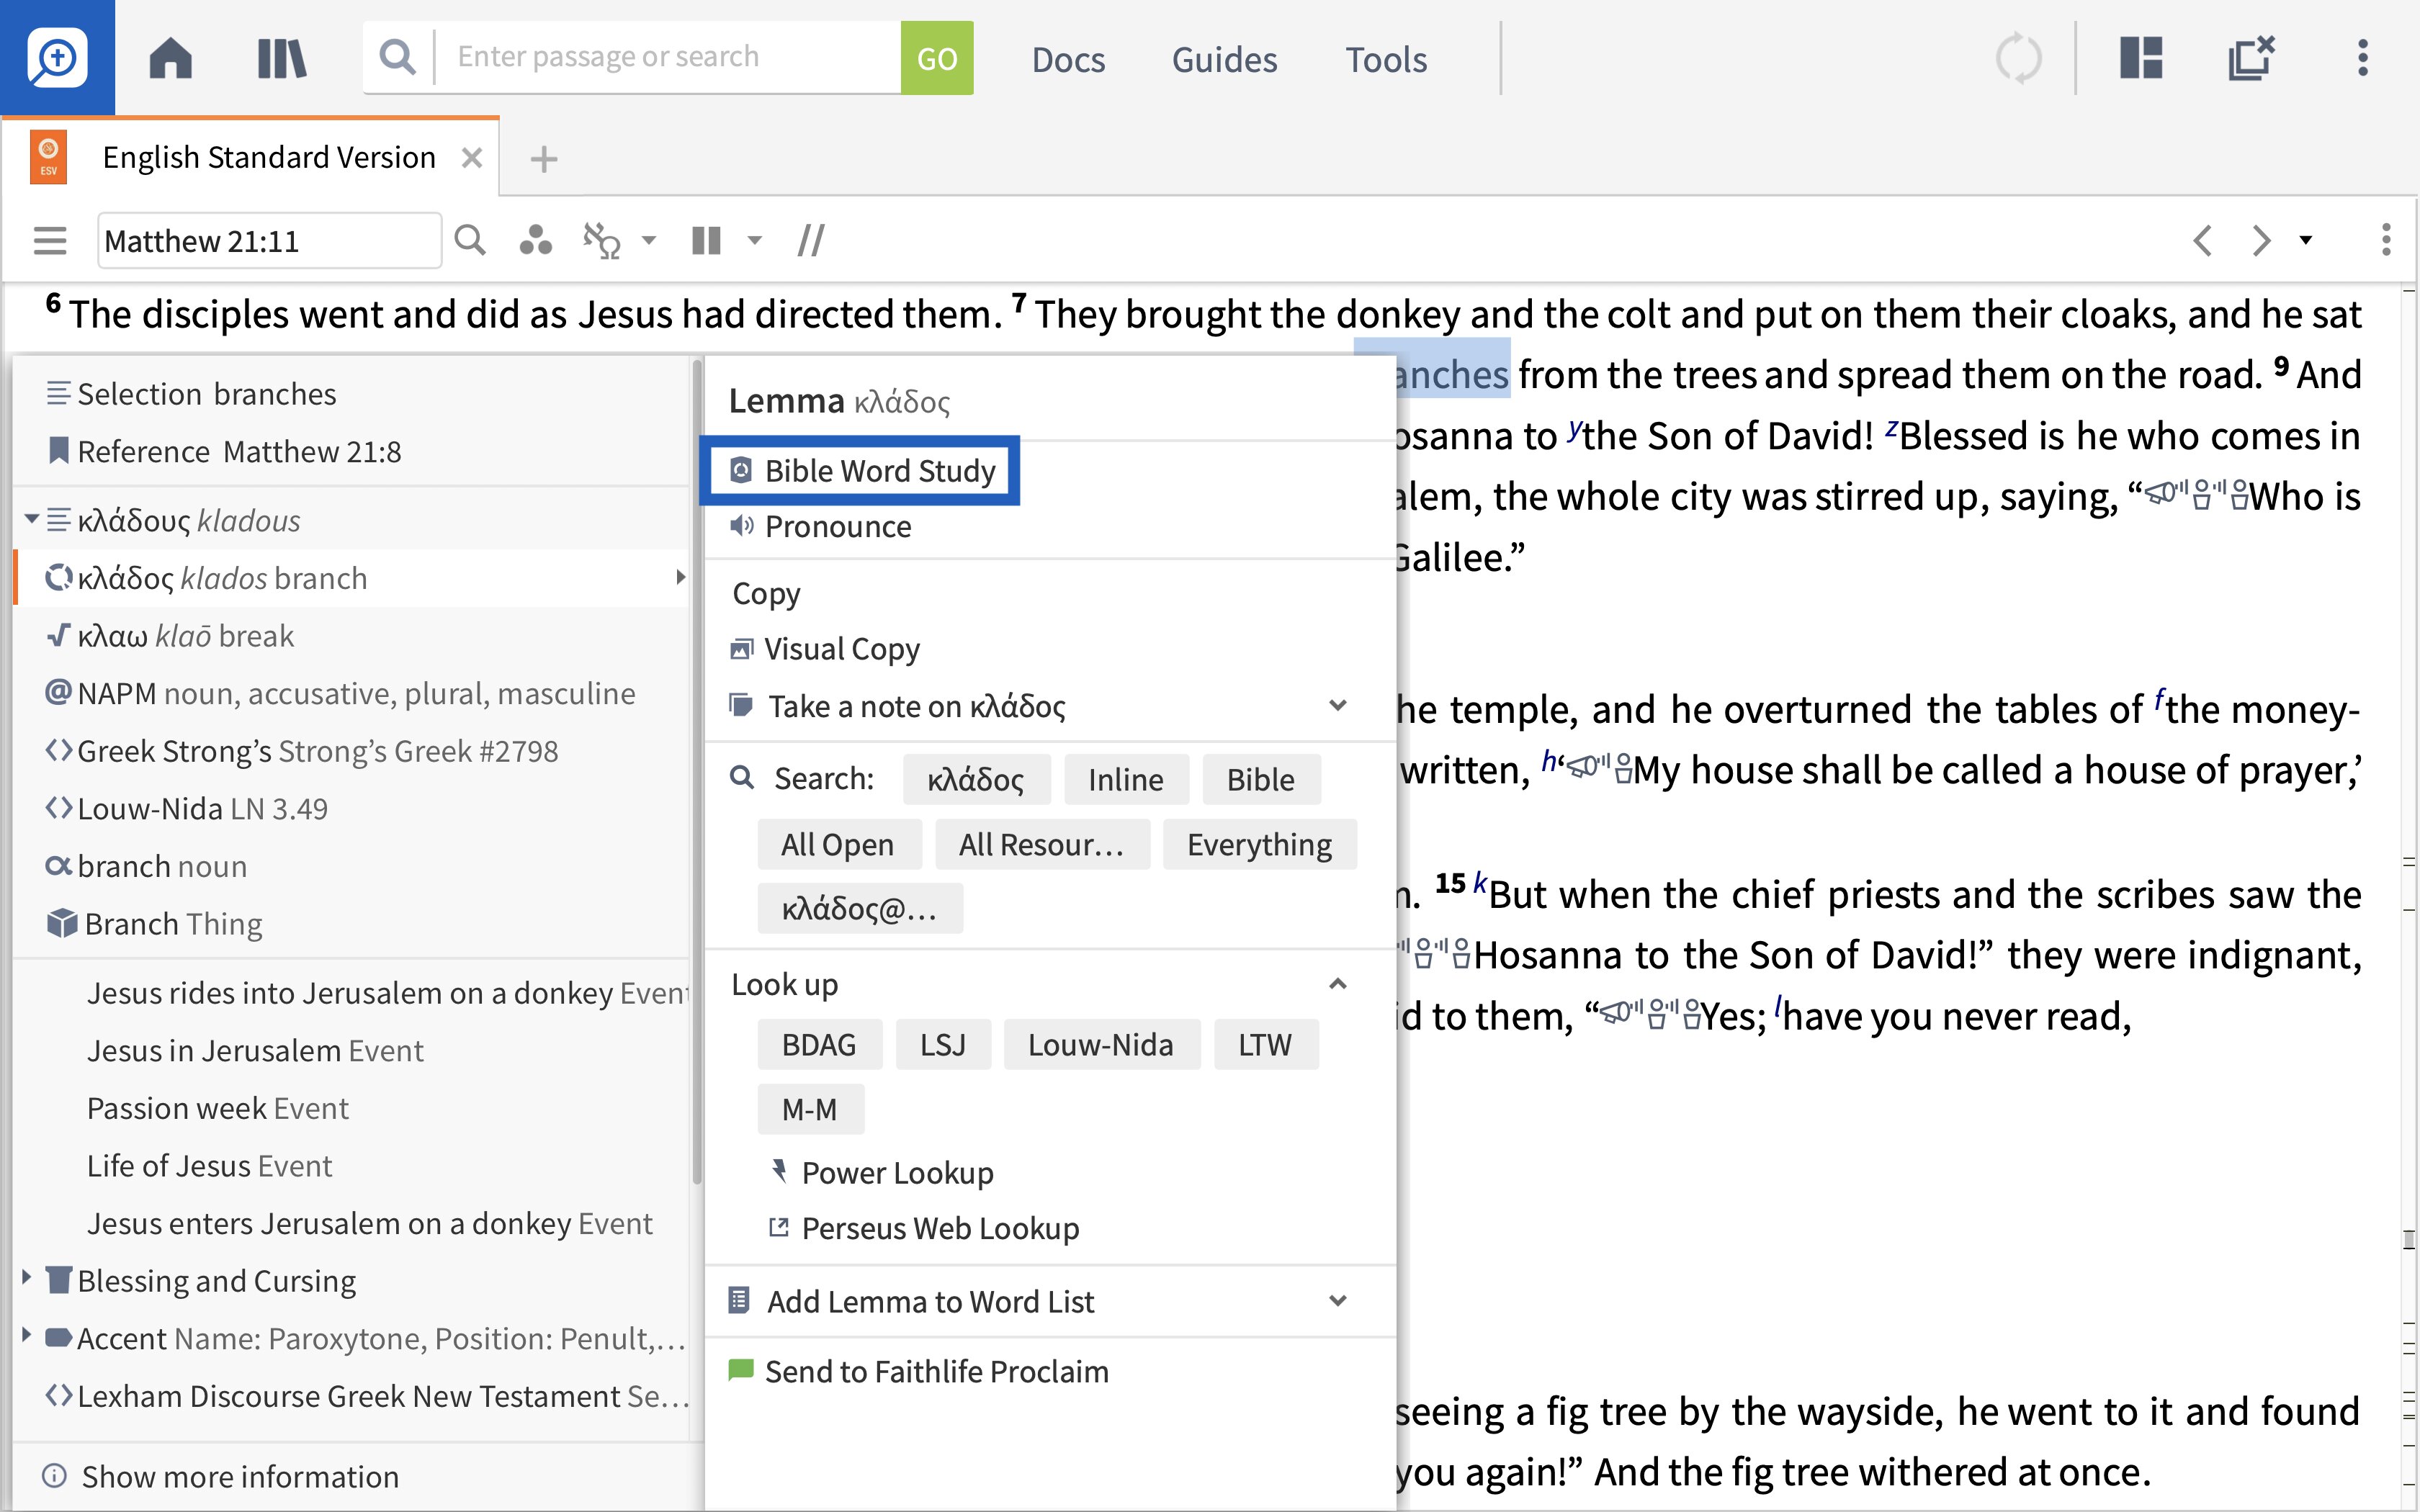Go back with the left arrow
Image resolution: width=2420 pixels, height=1512 pixels.
point(2202,240)
